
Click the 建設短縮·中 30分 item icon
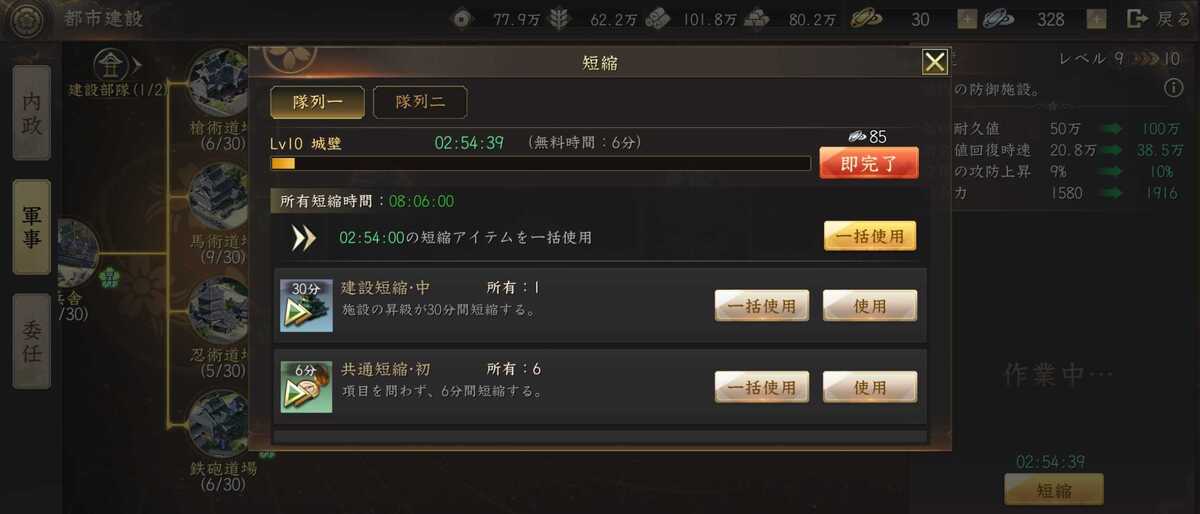click(306, 305)
